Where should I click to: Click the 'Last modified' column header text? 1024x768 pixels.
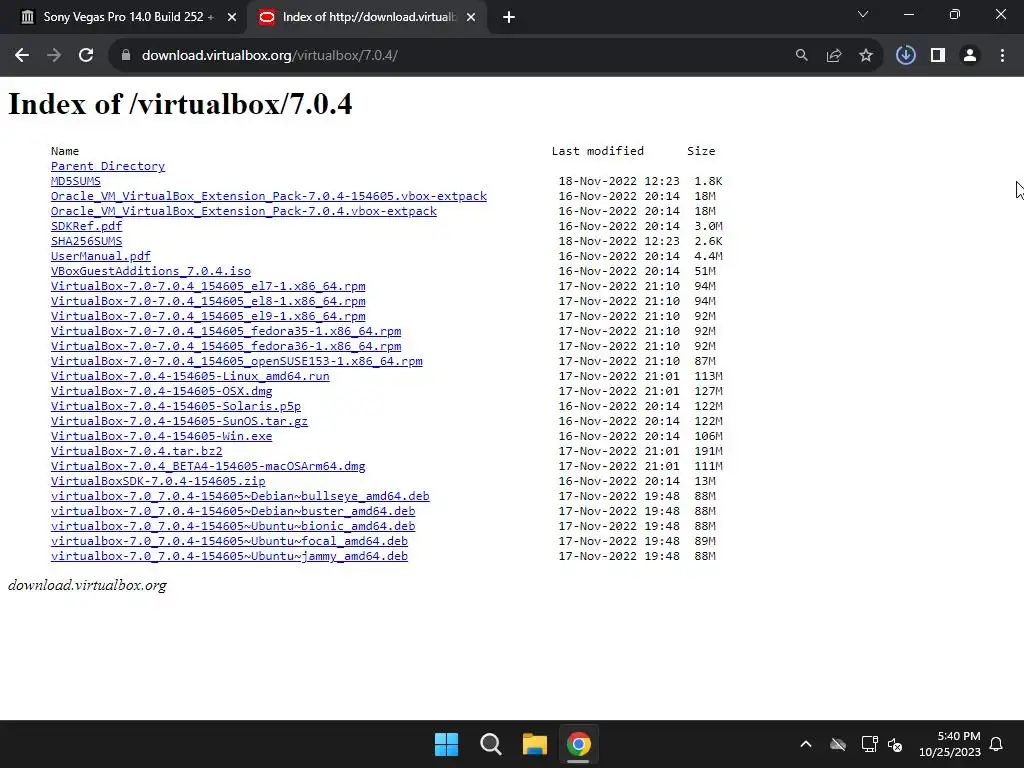[598, 151]
